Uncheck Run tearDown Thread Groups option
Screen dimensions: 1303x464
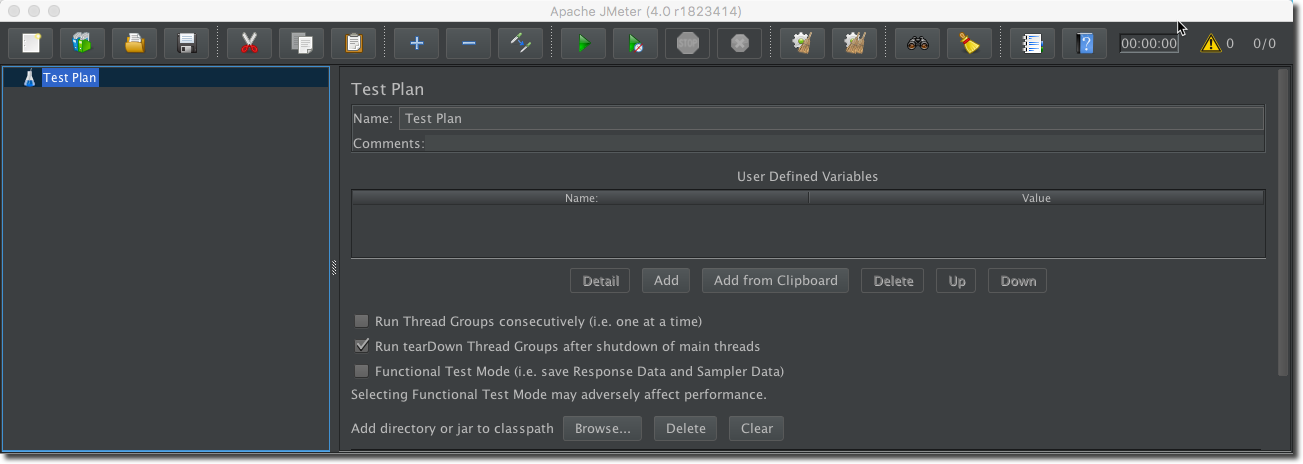click(x=362, y=346)
